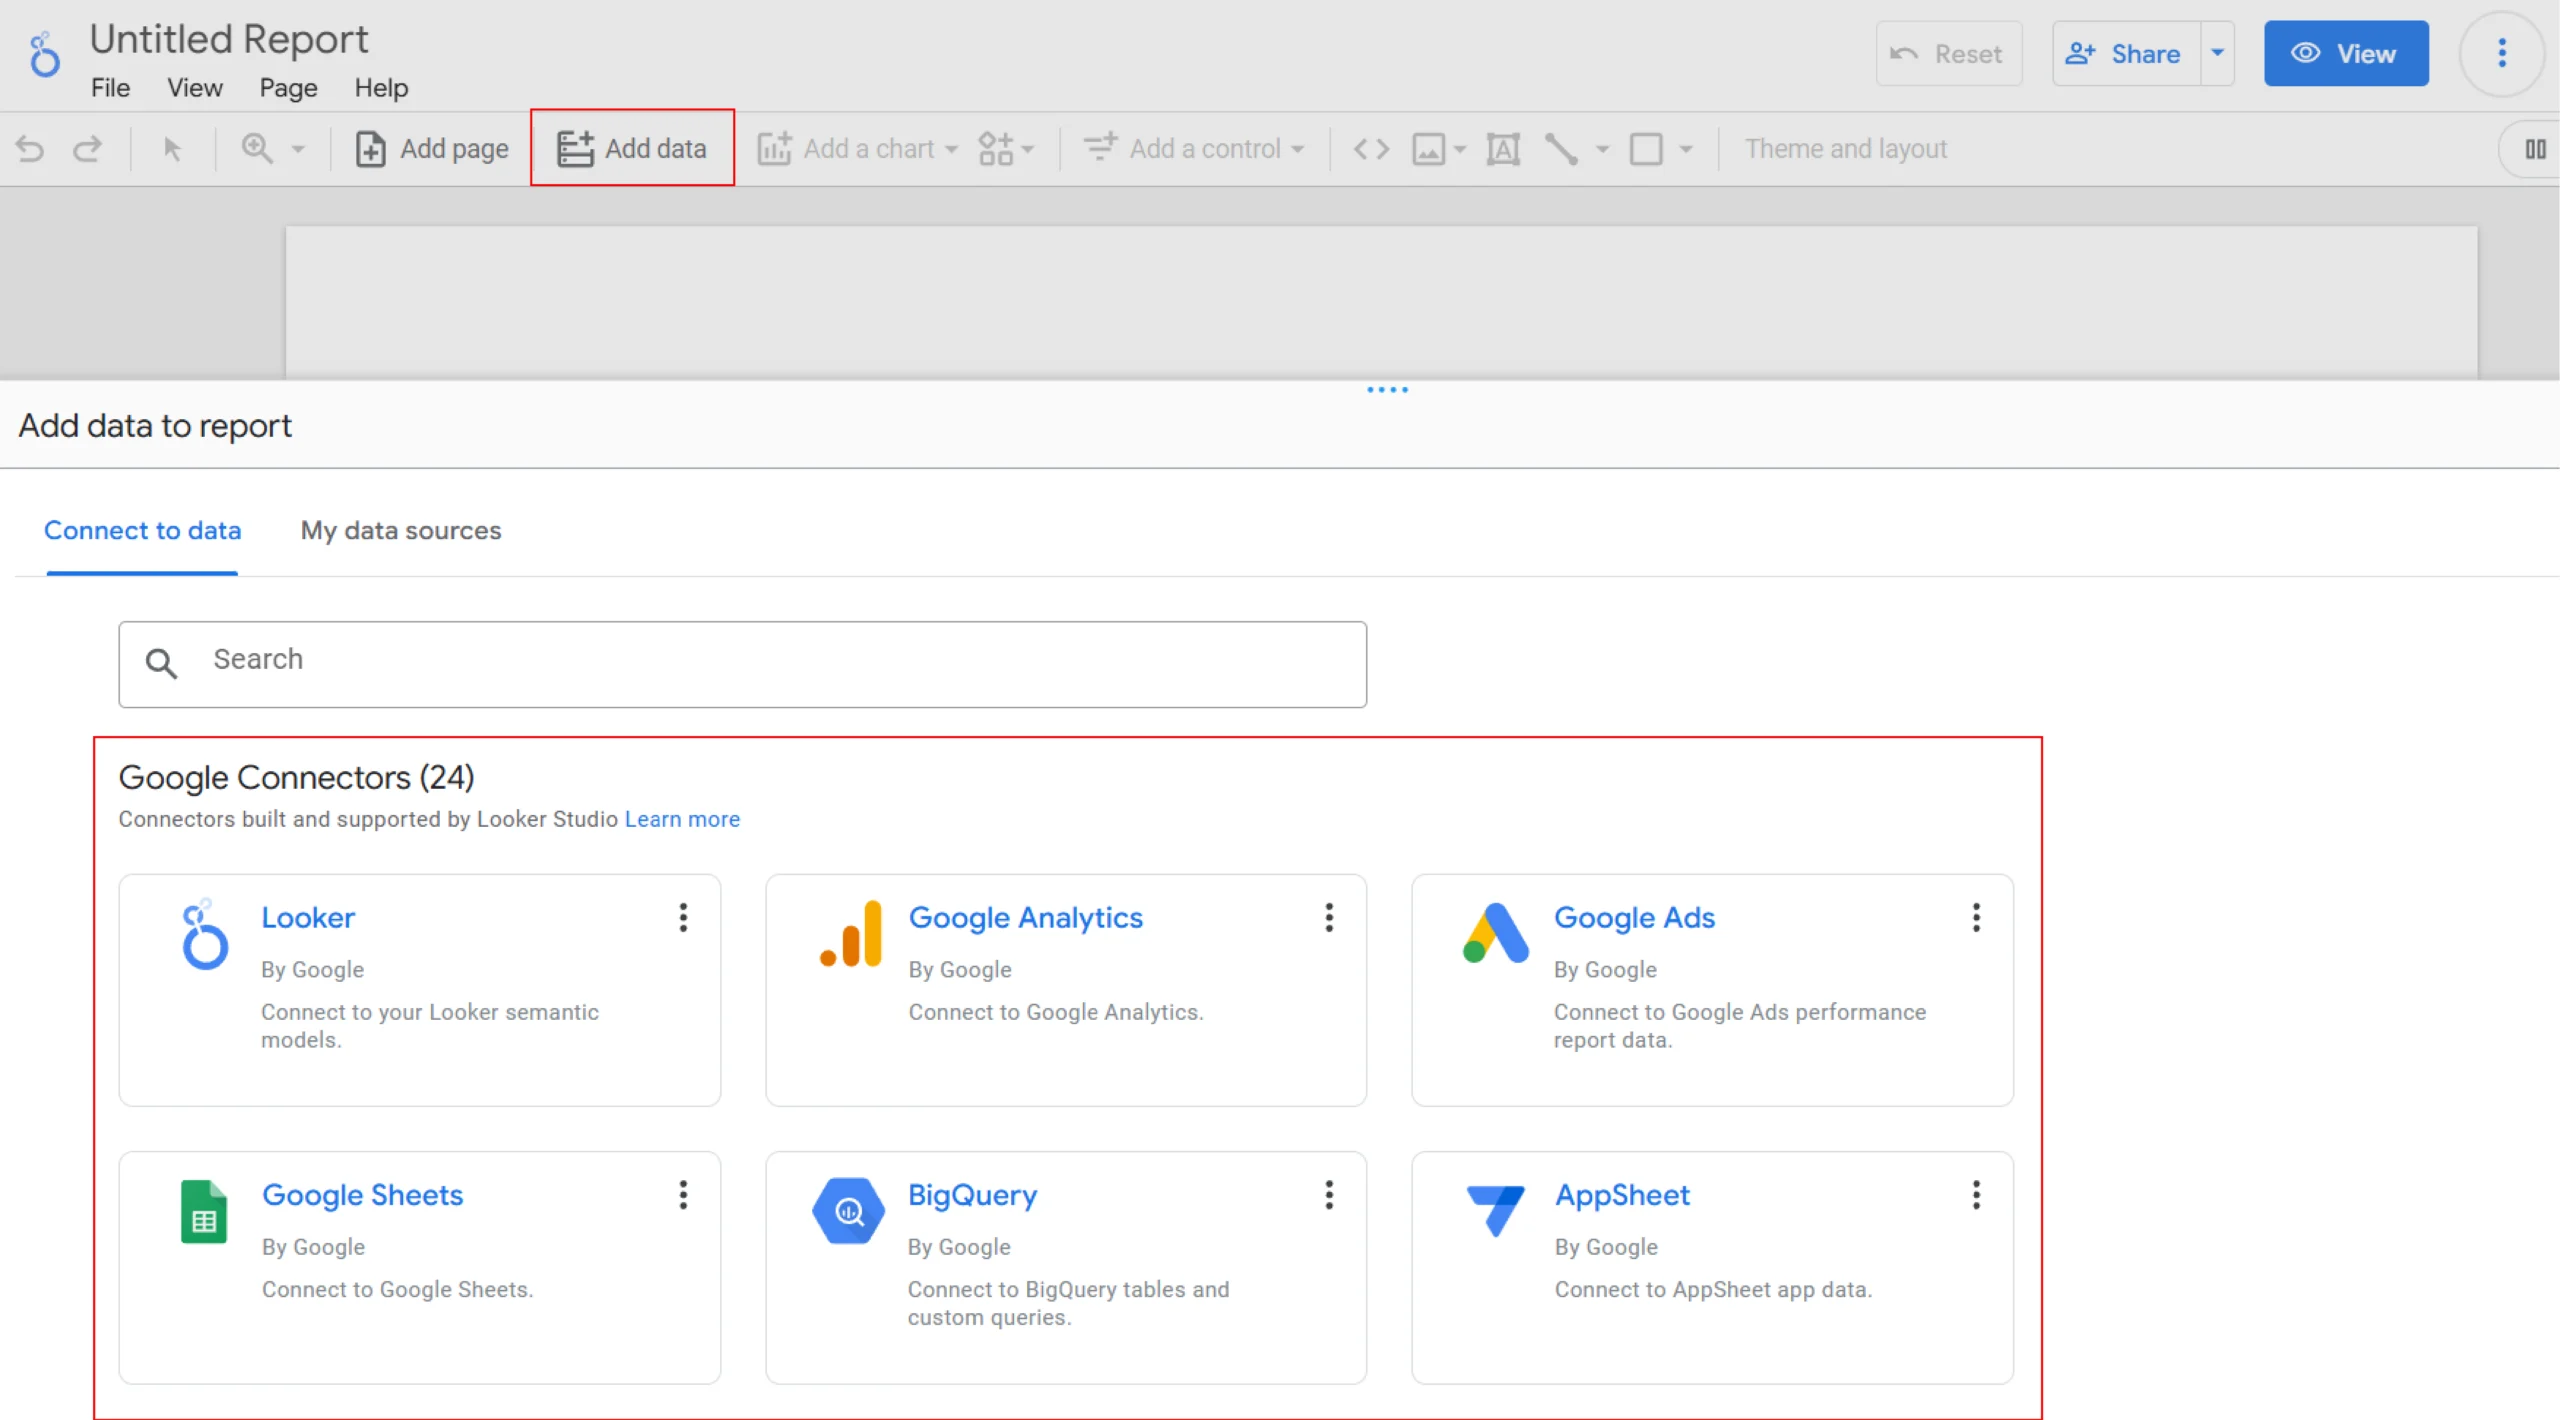Screen dimensions: 2560x1420
Task: Click the Google Sheets connector title
Action: pos(362,1195)
